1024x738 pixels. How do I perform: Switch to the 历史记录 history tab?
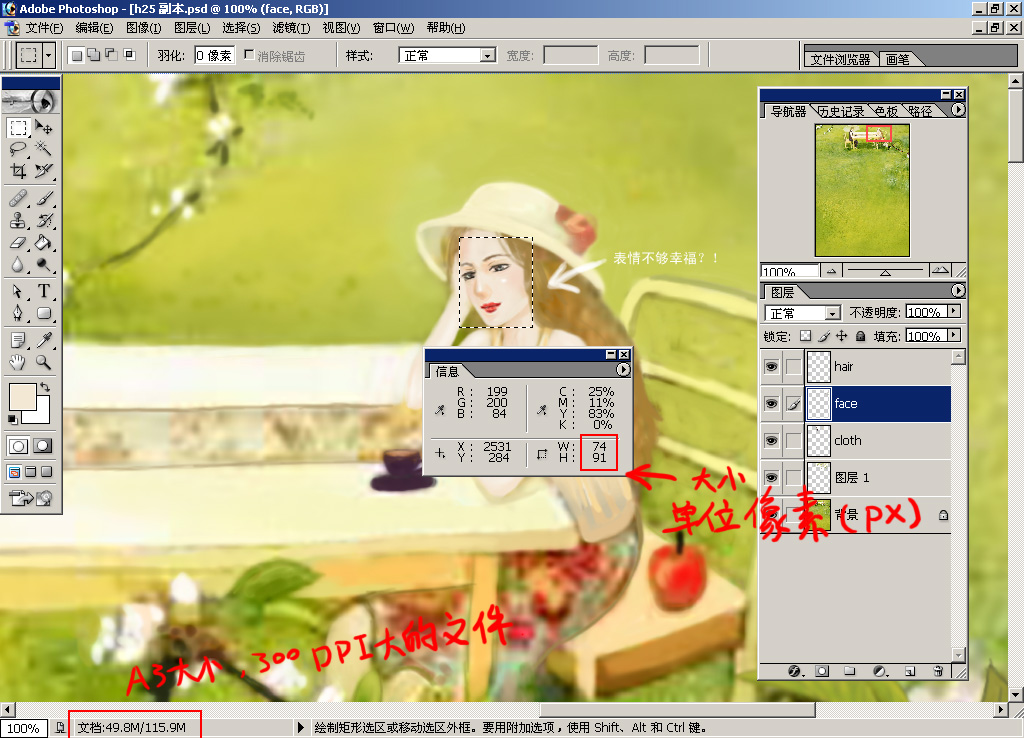[841, 111]
